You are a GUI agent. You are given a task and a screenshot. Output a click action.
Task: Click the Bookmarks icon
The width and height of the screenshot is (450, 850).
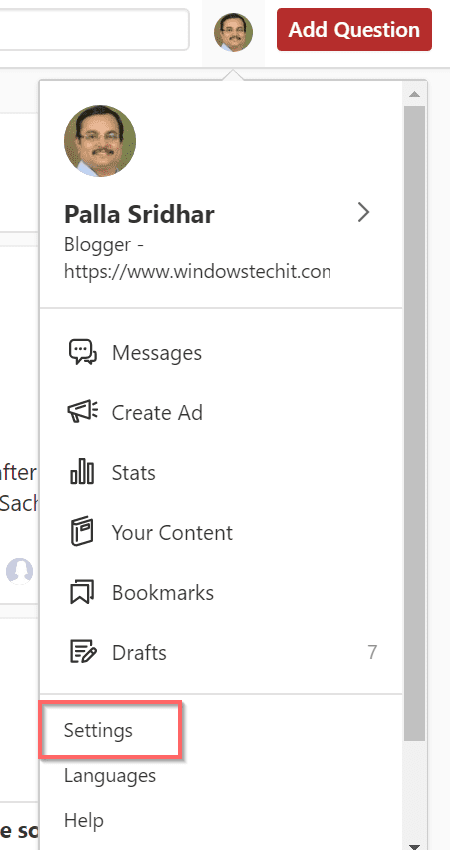point(82,592)
